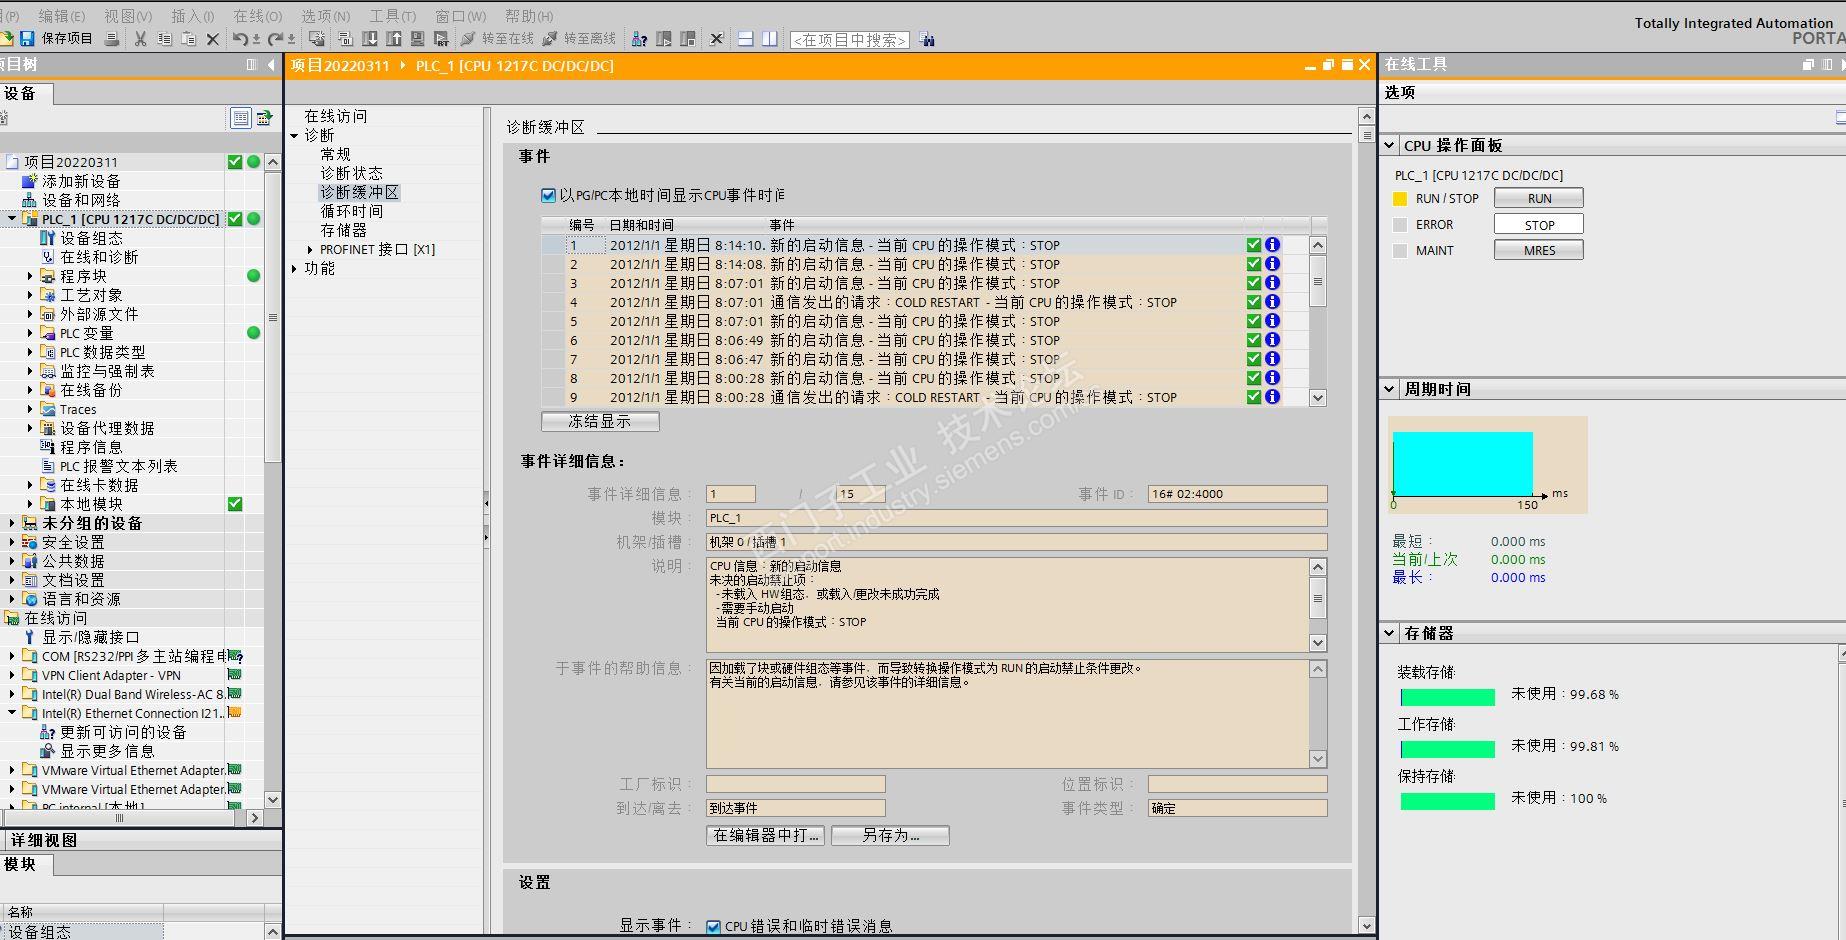Open the 插入(I) menu
1846x940 pixels.
point(193,16)
